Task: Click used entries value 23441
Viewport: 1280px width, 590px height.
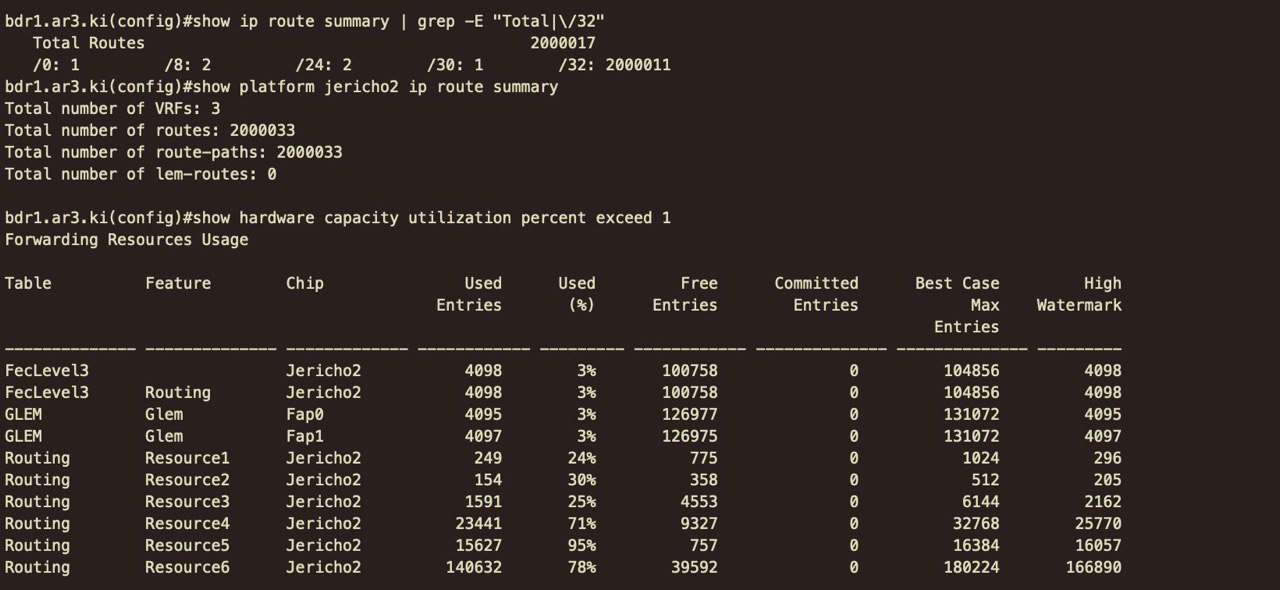Action: pos(479,523)
